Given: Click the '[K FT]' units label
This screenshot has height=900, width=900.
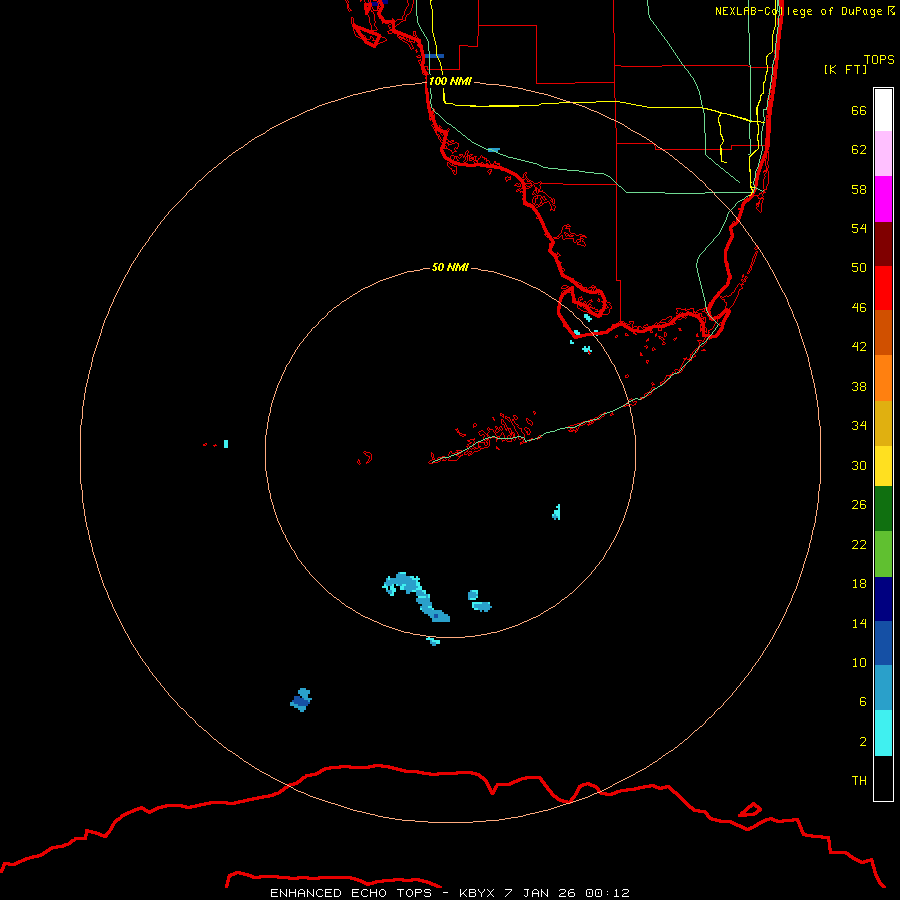Looking at the screenshot, I should coord(845,69).
